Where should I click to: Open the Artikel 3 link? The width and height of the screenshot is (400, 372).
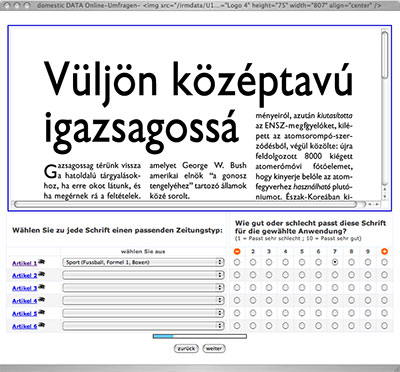coord(25,288)
